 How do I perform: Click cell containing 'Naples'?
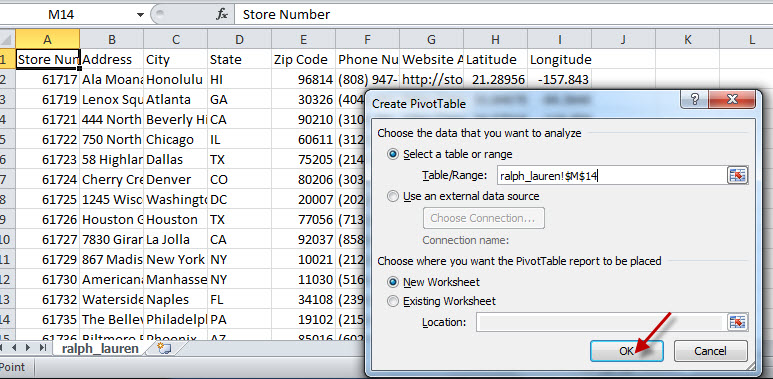pyautogui.click(x=176, y=300)
